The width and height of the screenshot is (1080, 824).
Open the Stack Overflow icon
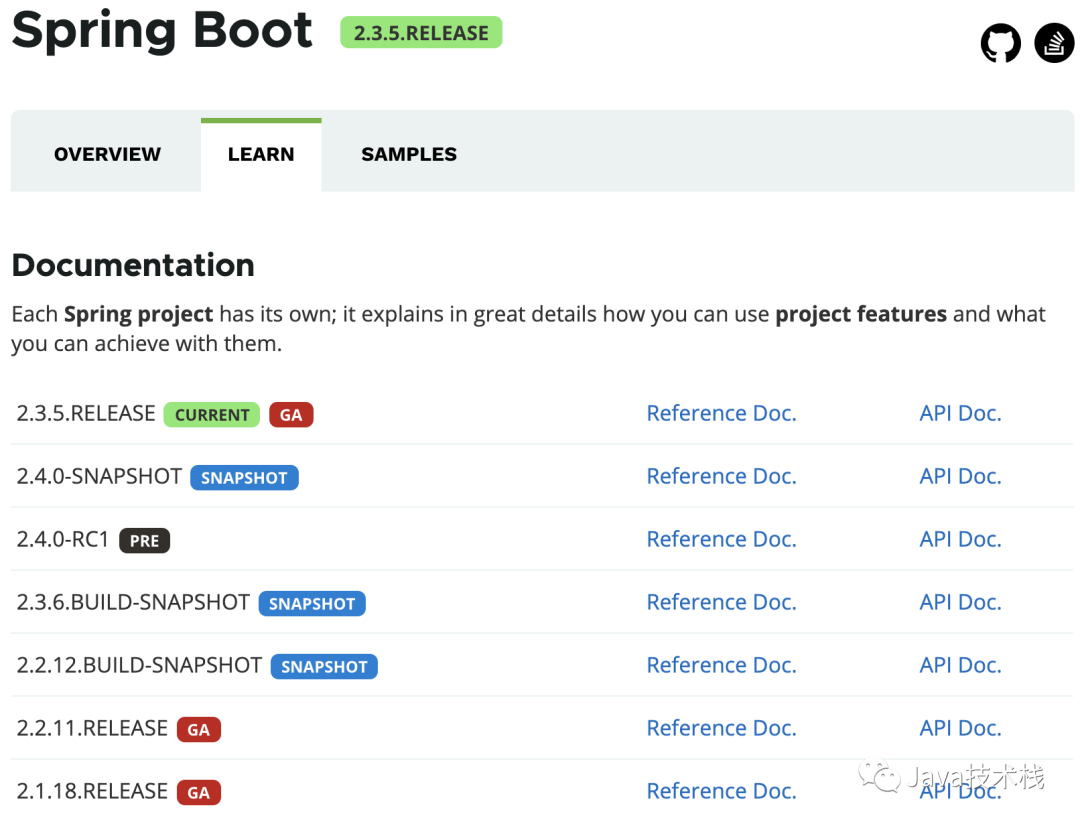pos(1054,43)
